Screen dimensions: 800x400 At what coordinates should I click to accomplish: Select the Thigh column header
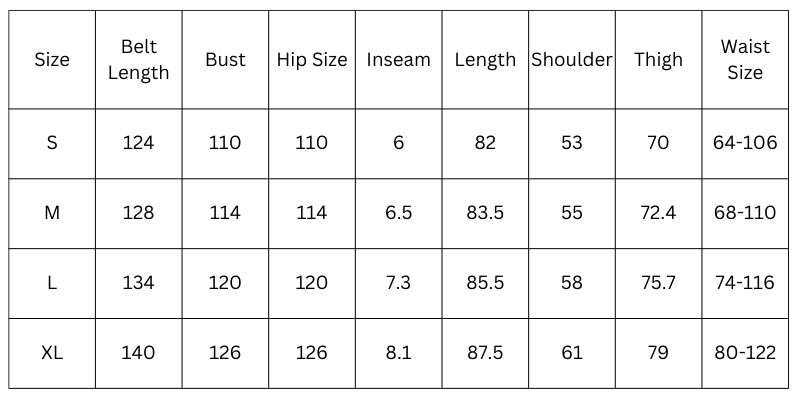(x=658, y=60)
